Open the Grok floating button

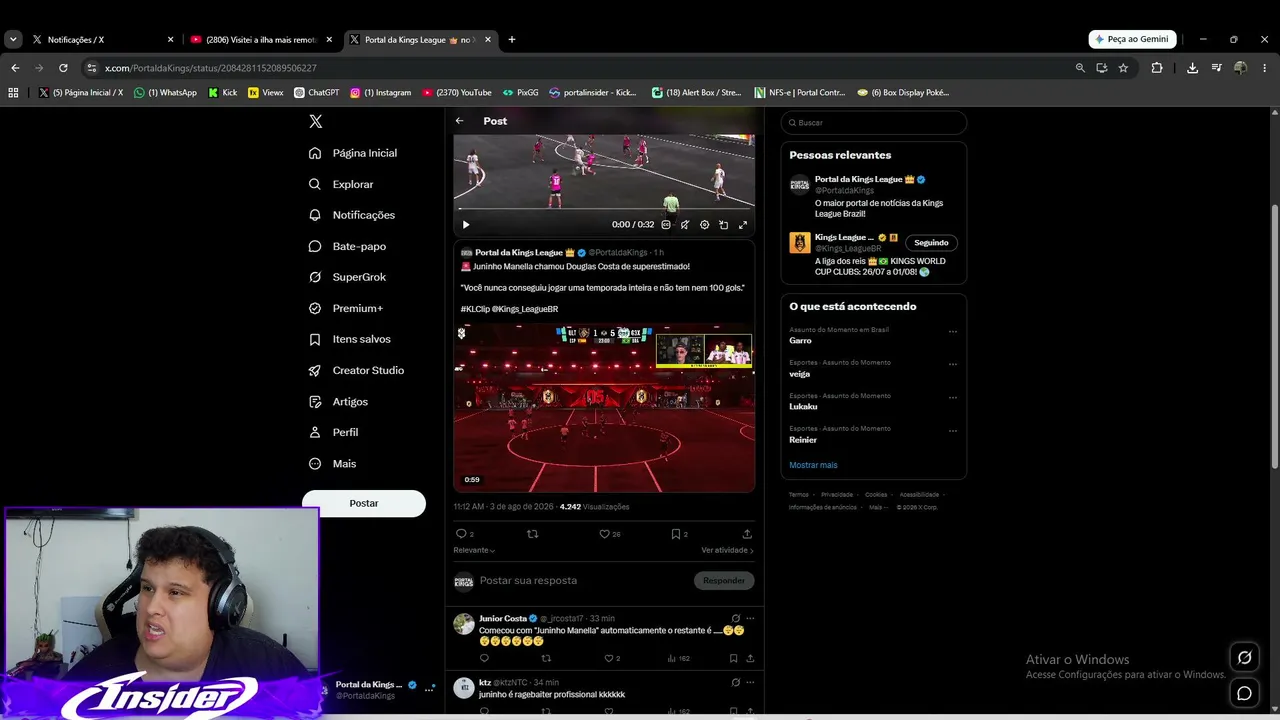click(x=1244, y=657)
